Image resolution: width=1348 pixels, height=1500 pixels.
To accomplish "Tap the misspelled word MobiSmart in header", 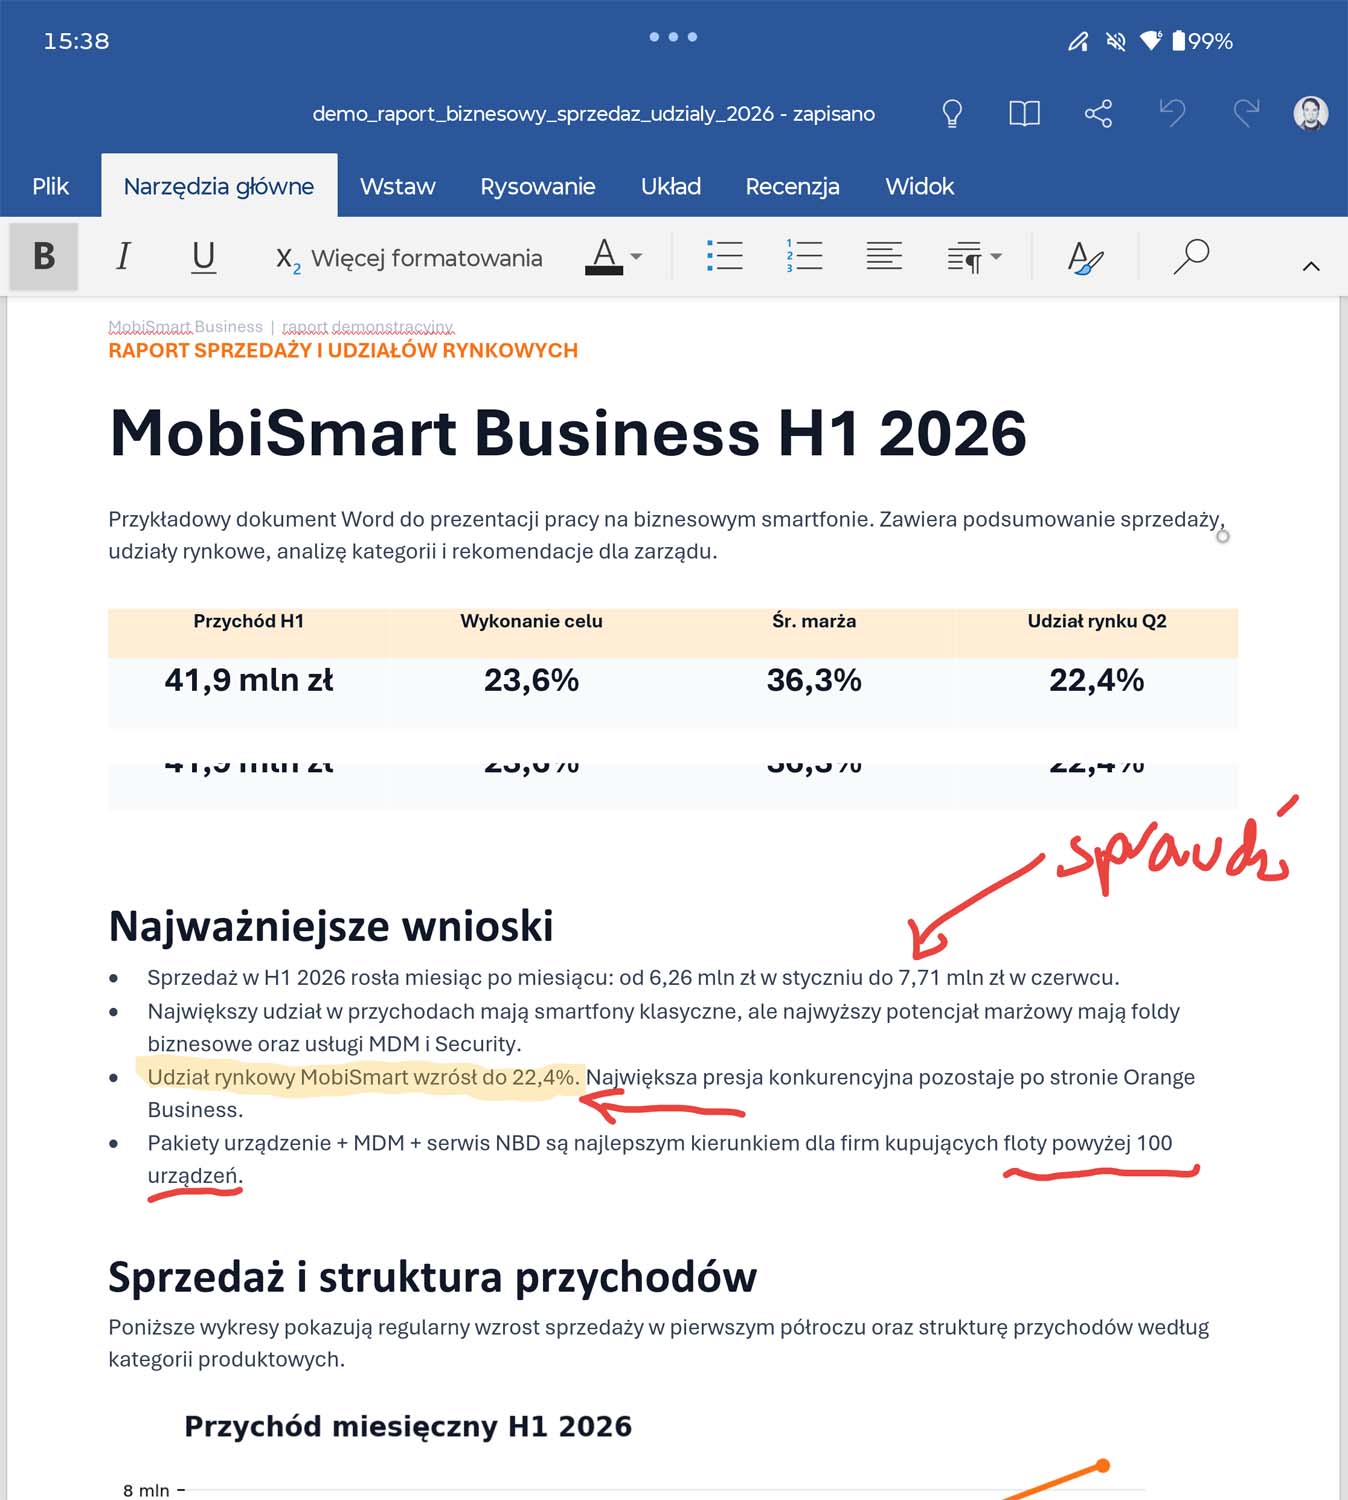I will coord(149,327).
